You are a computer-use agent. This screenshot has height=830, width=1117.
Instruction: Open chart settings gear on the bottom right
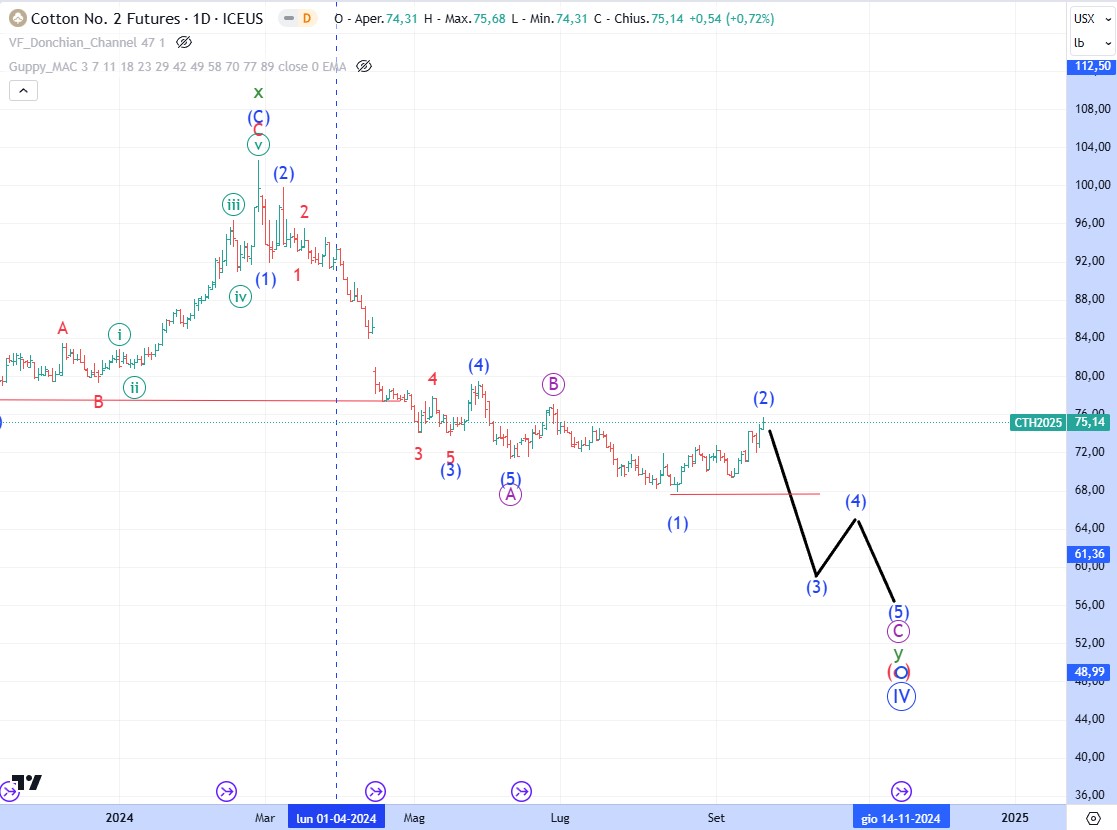[x=1093, y=818]
